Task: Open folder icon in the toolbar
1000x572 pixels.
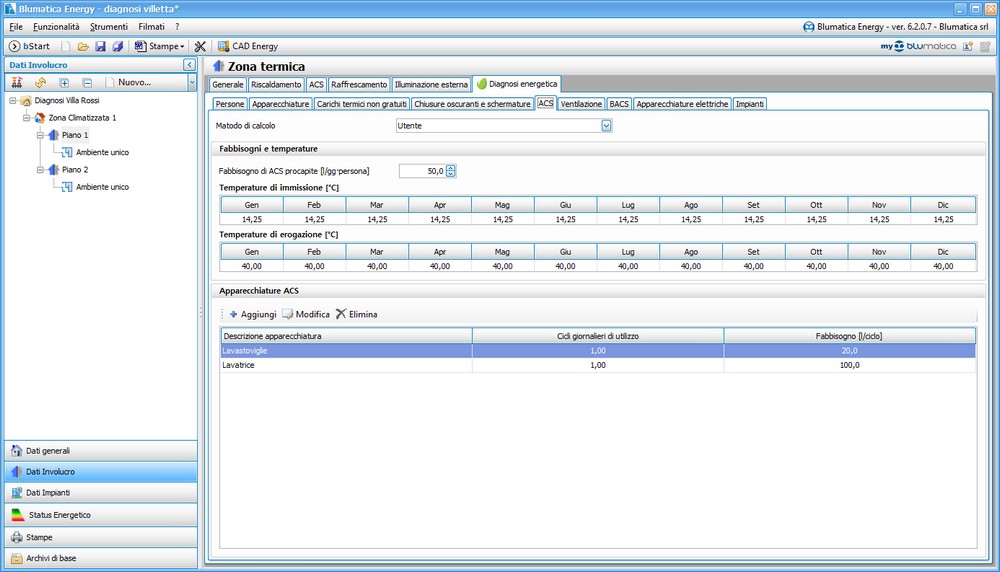Action: tap(83, 47)
